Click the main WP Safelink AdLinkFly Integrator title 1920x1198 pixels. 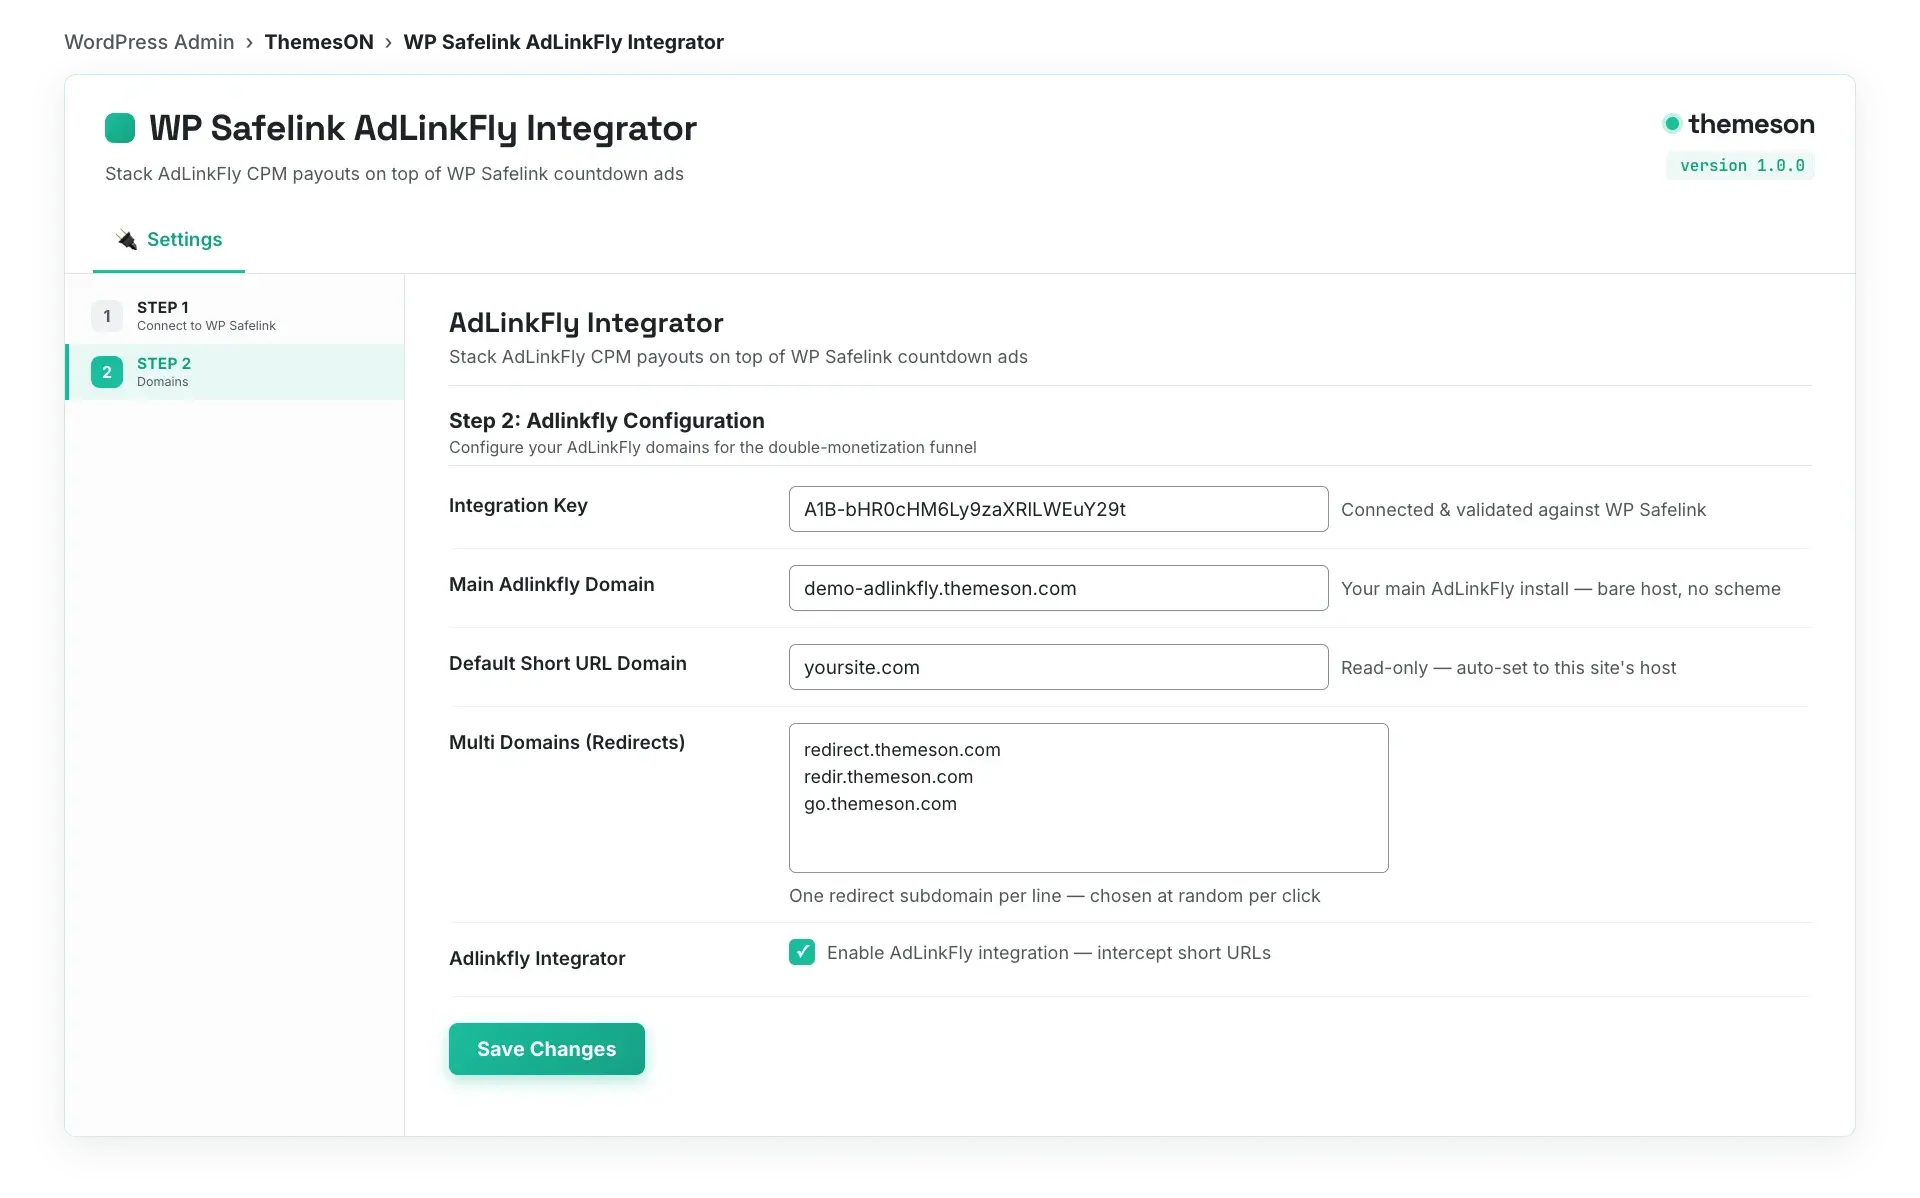coord(423,128)
